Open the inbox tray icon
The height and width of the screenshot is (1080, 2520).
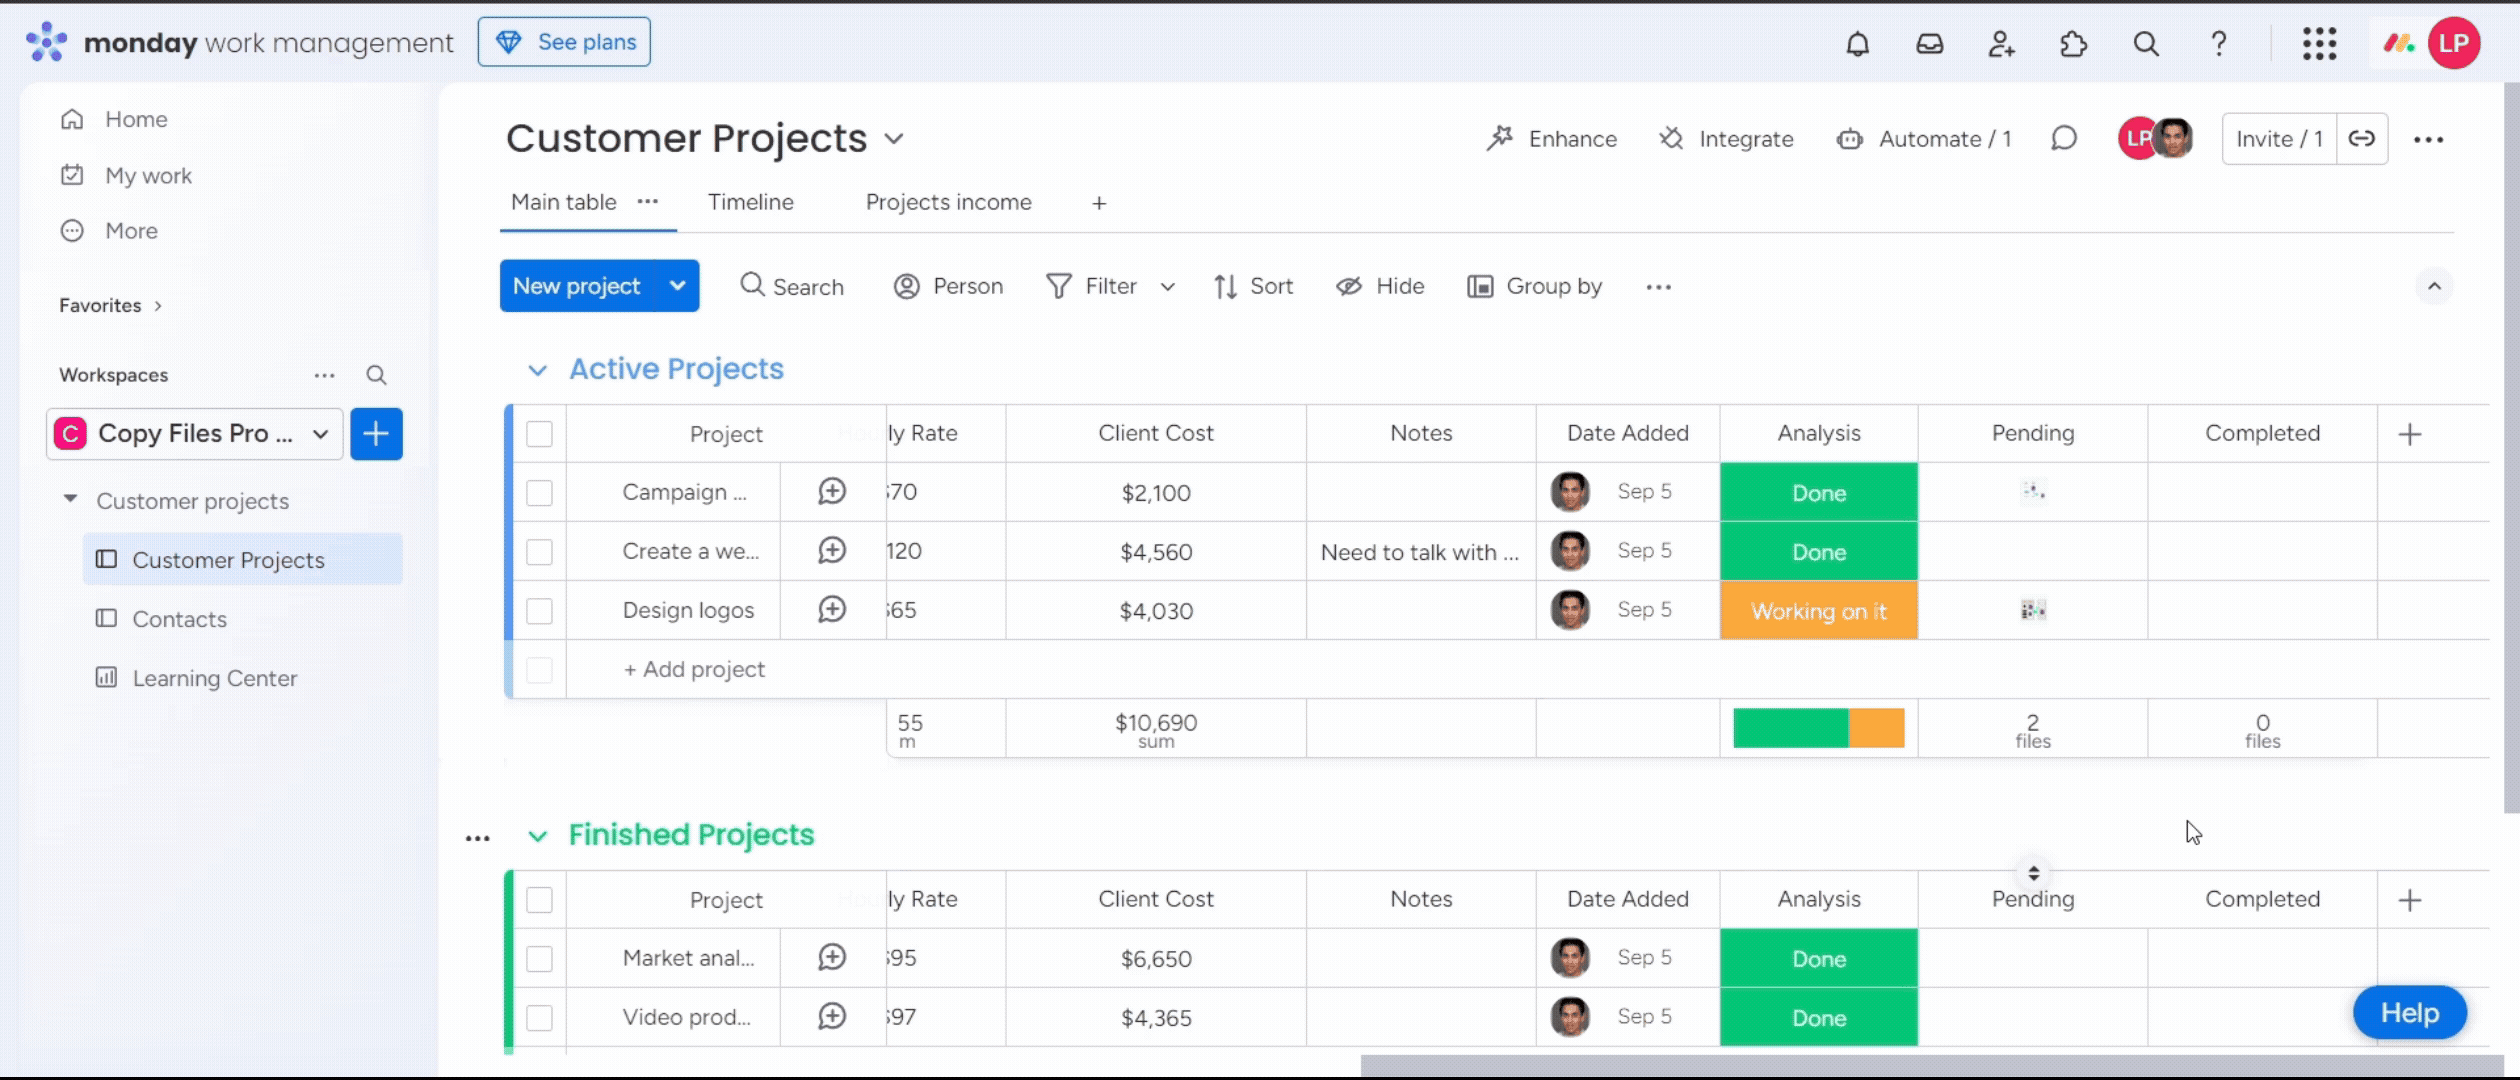coord(1929,43)
